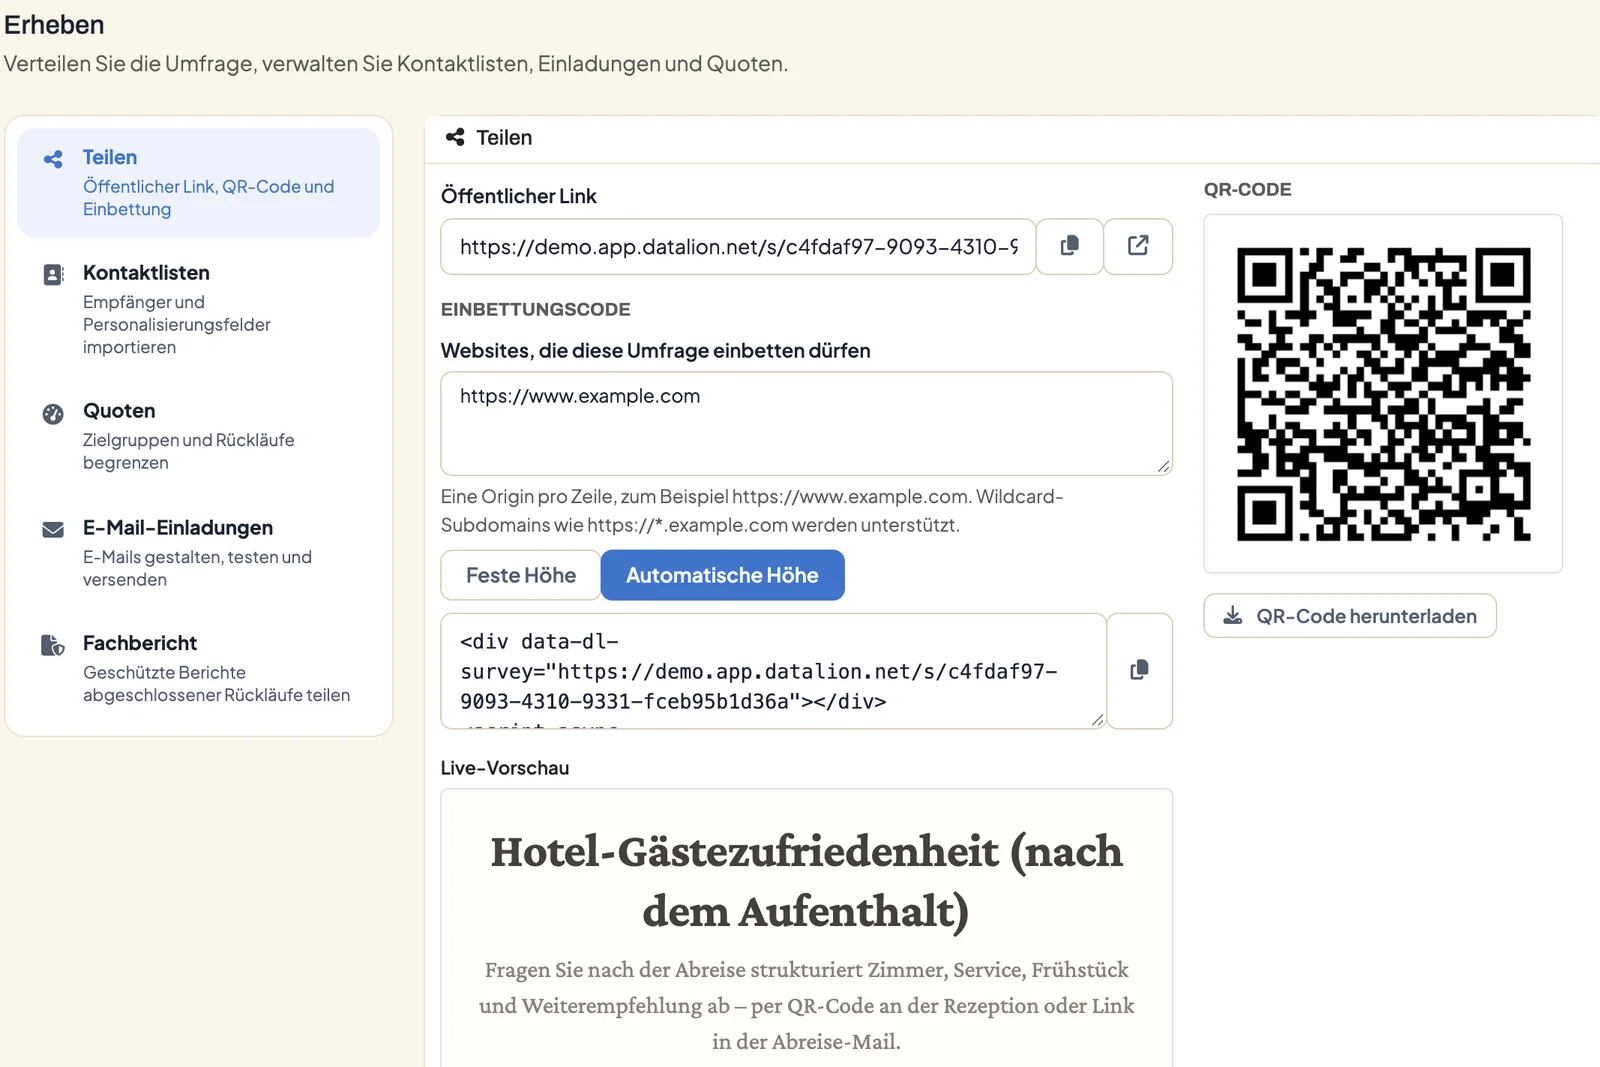Focus the Öffentlicher Link URL field
The width and height of the screenshot is (1600, 1067).
tap(738, 246)
